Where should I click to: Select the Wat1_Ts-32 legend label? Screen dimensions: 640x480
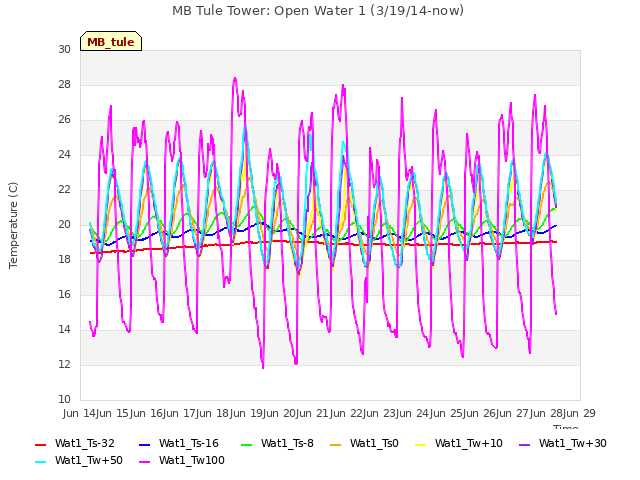(84, 443)
